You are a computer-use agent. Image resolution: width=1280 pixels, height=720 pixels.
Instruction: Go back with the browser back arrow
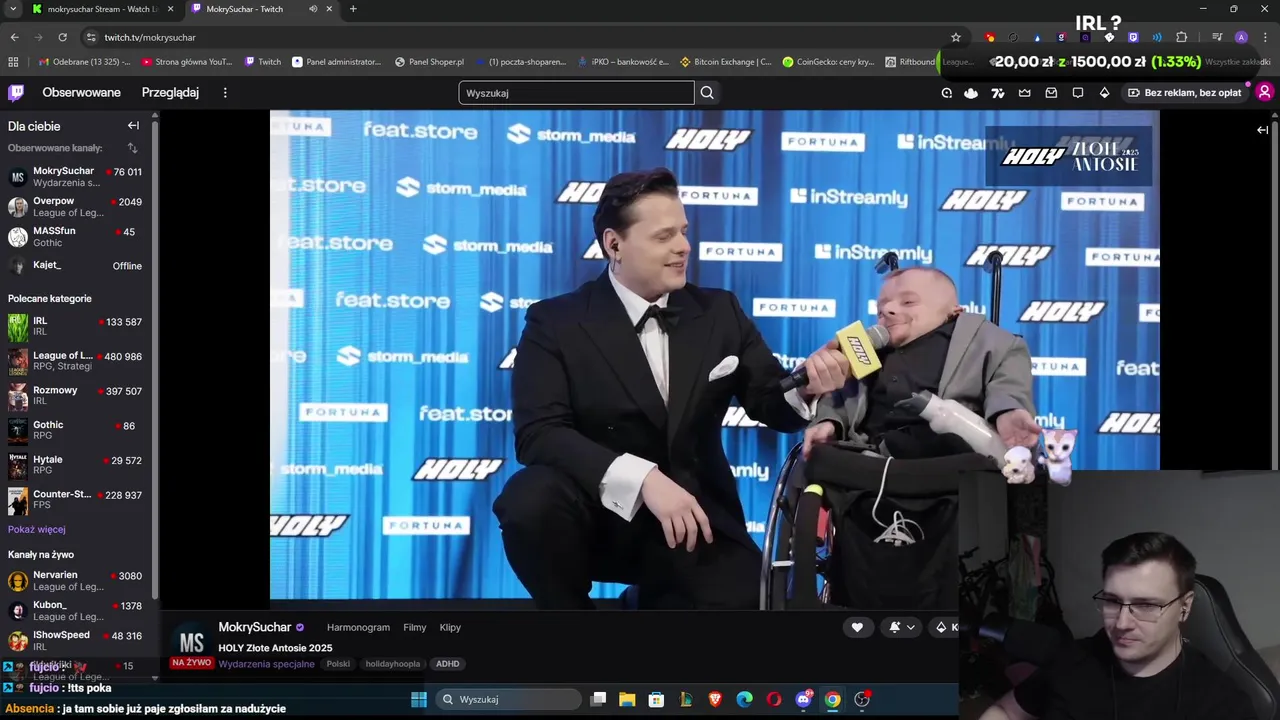pyautogui.click(x=14, y=37)
